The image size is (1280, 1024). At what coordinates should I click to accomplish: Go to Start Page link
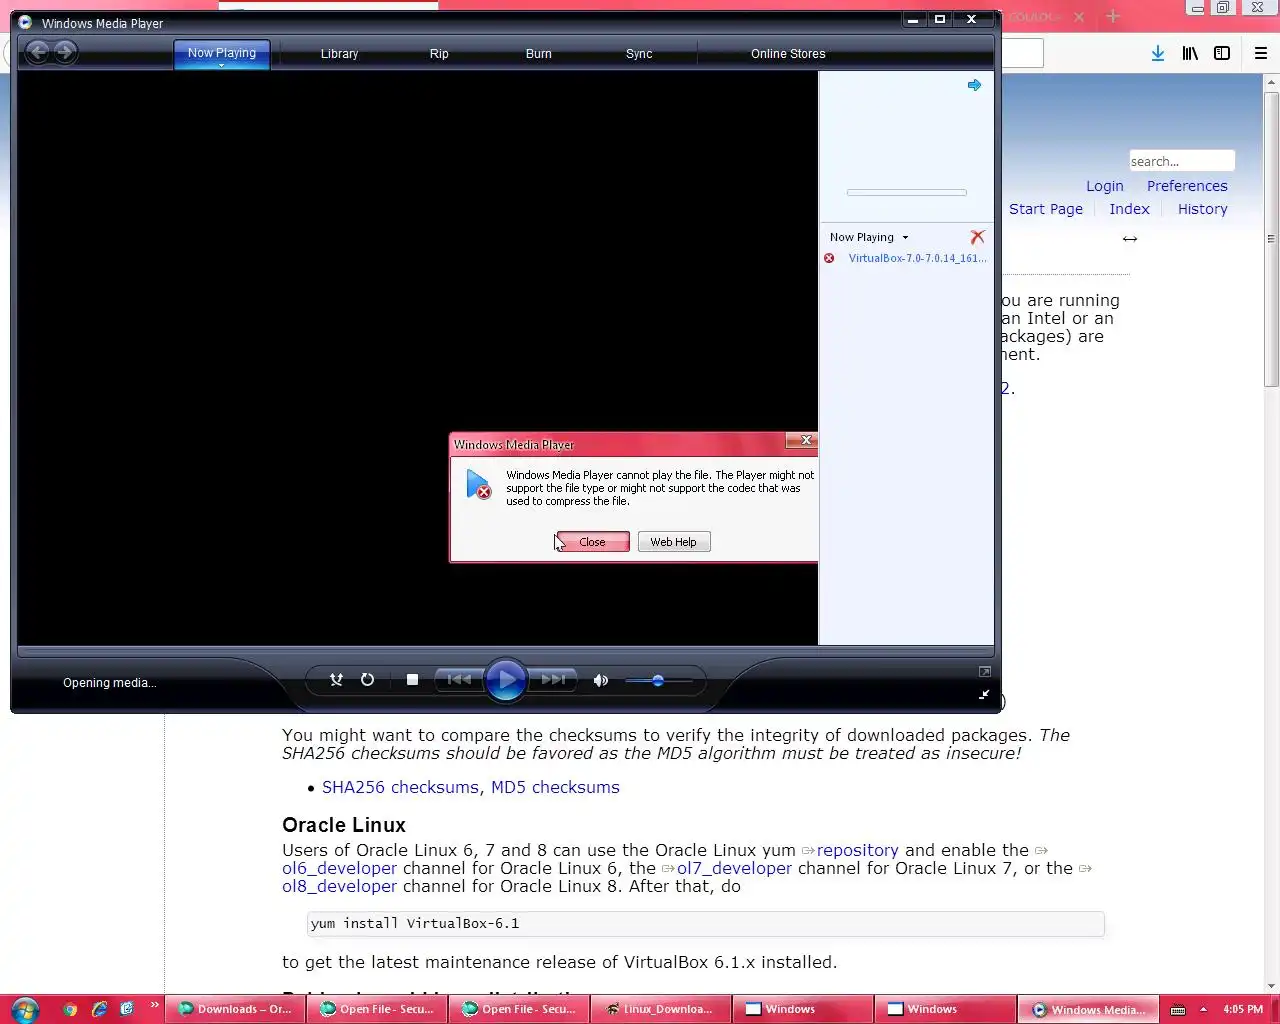(1046, 209)
